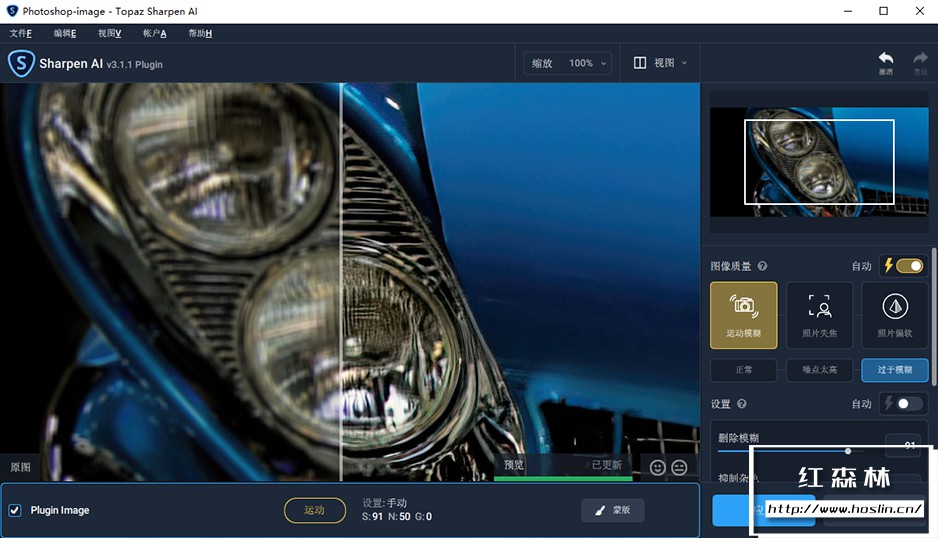Open the 帐户A menu
The image size is (938, 538).
click(x=154, y=33)
